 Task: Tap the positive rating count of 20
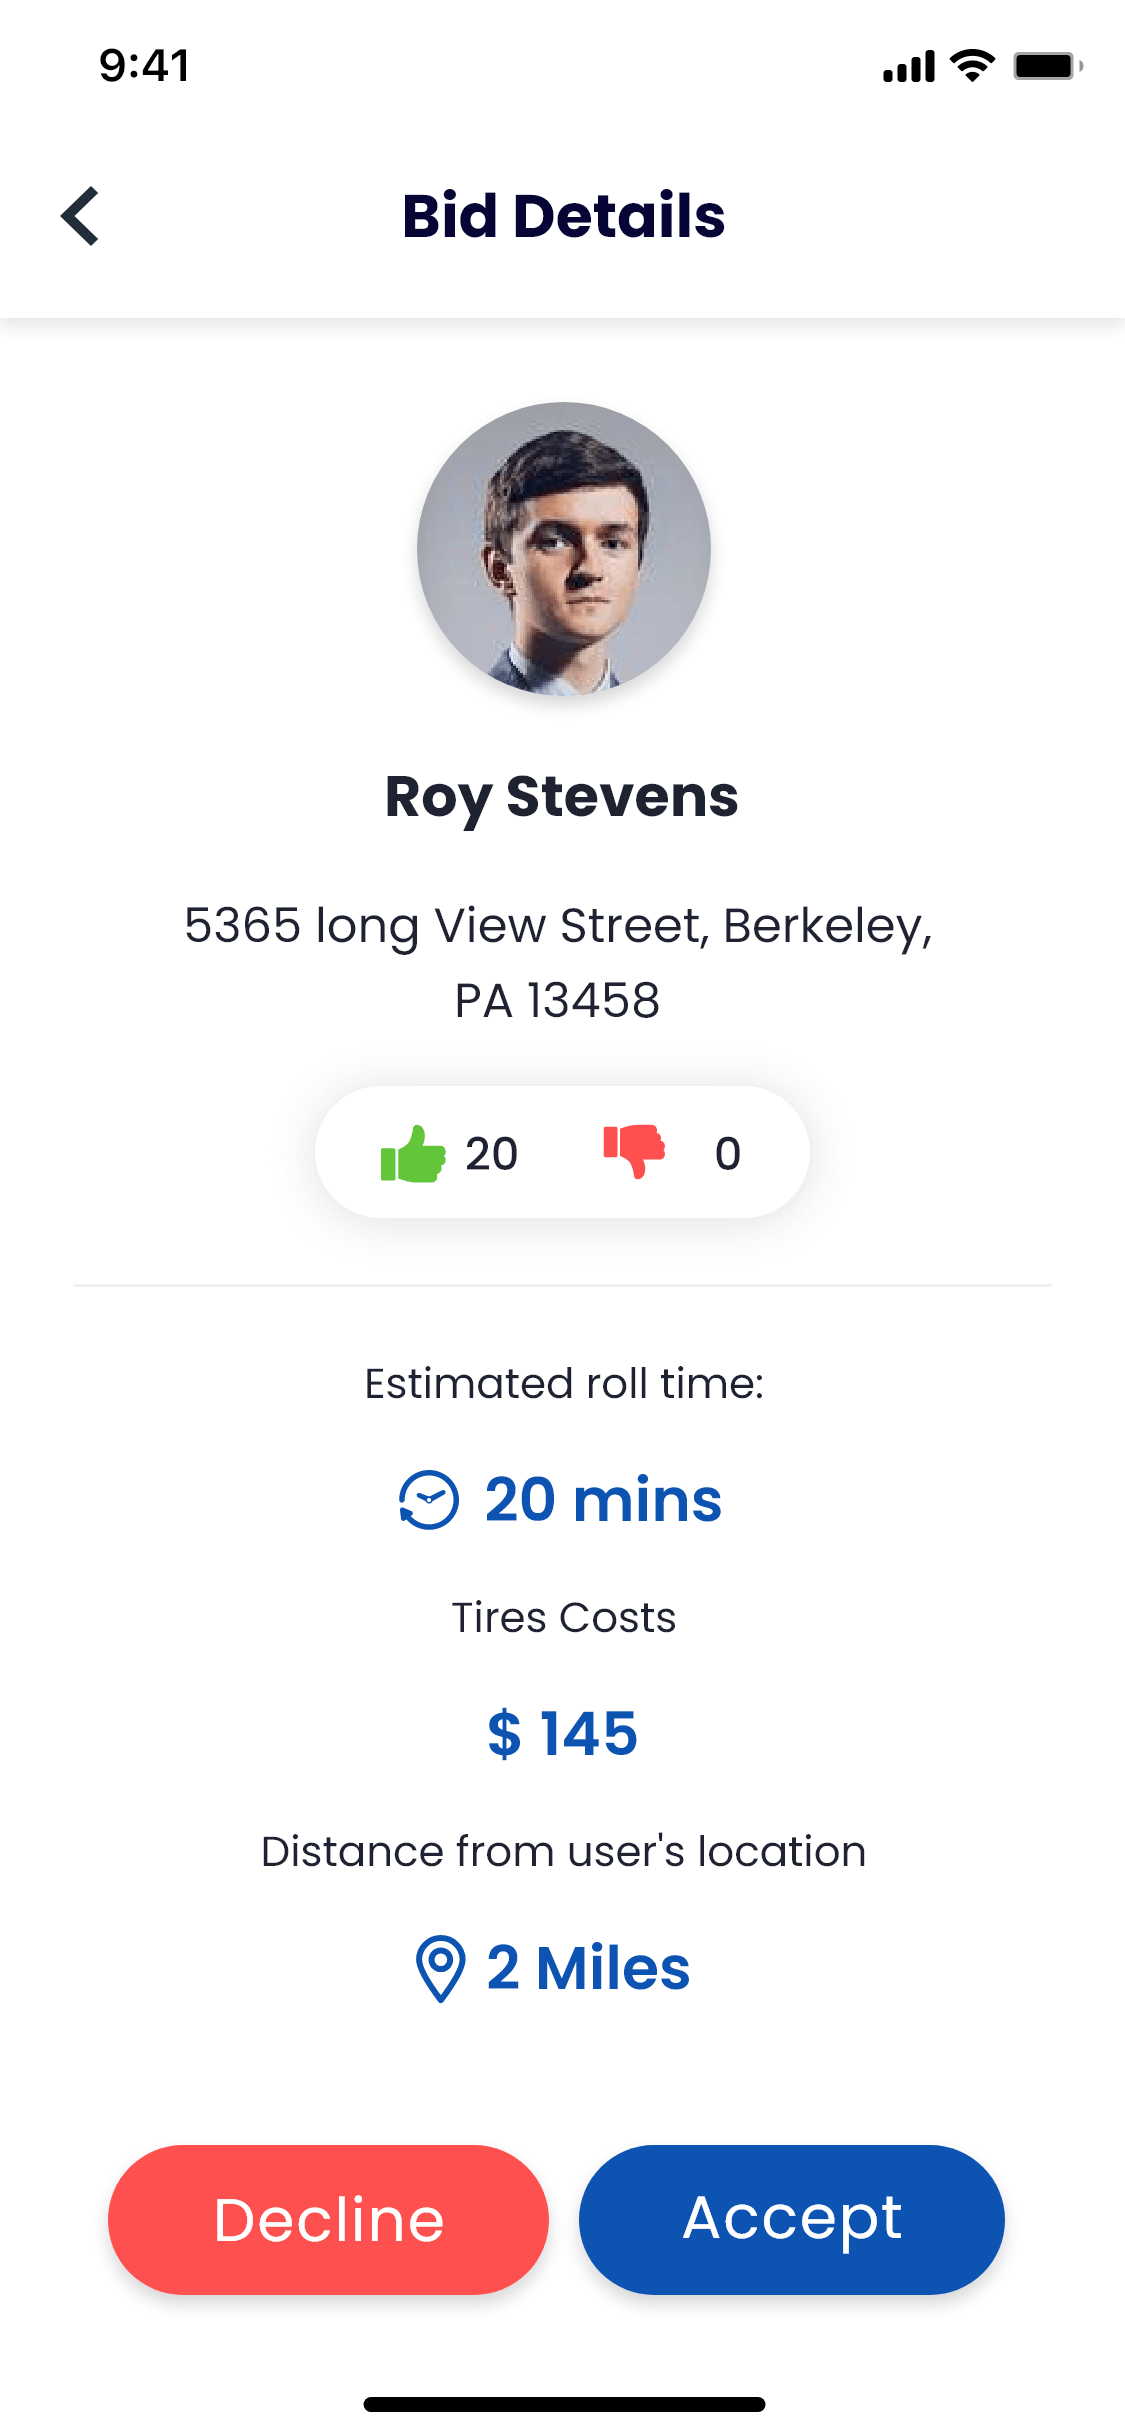pos(491,1154)
